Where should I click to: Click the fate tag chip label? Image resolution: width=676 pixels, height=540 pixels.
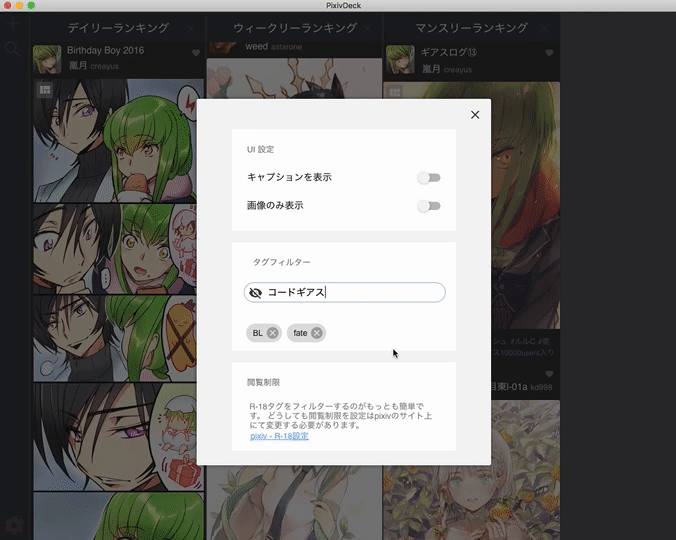(300, 333)
